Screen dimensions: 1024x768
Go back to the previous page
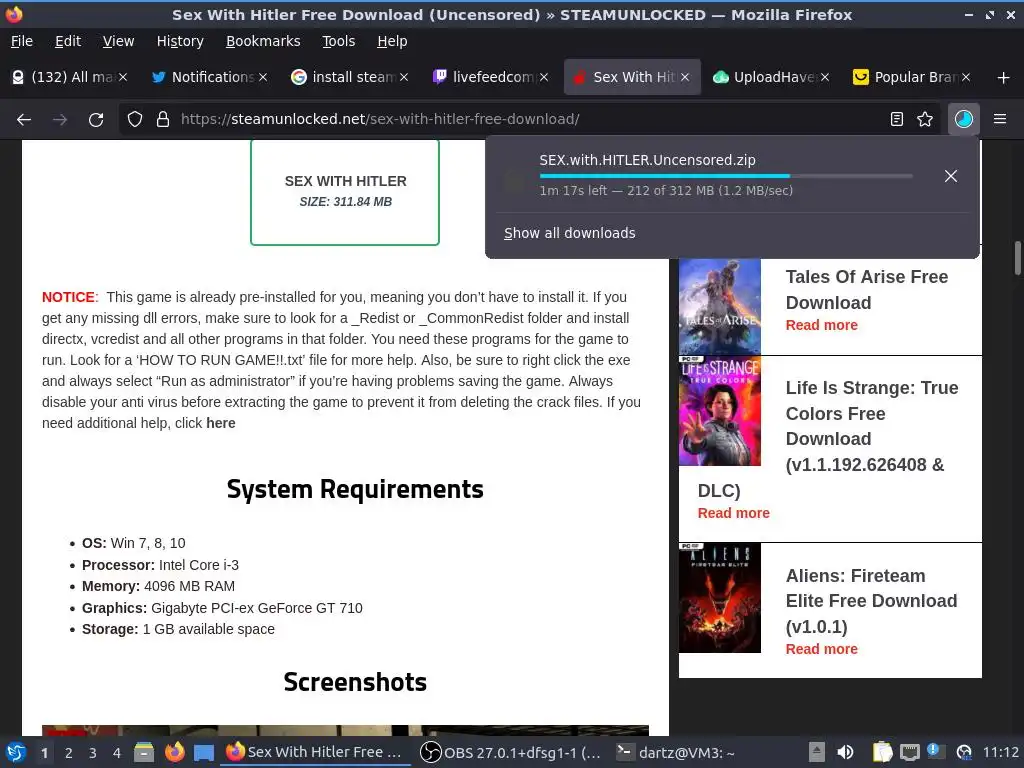point(24,120)
